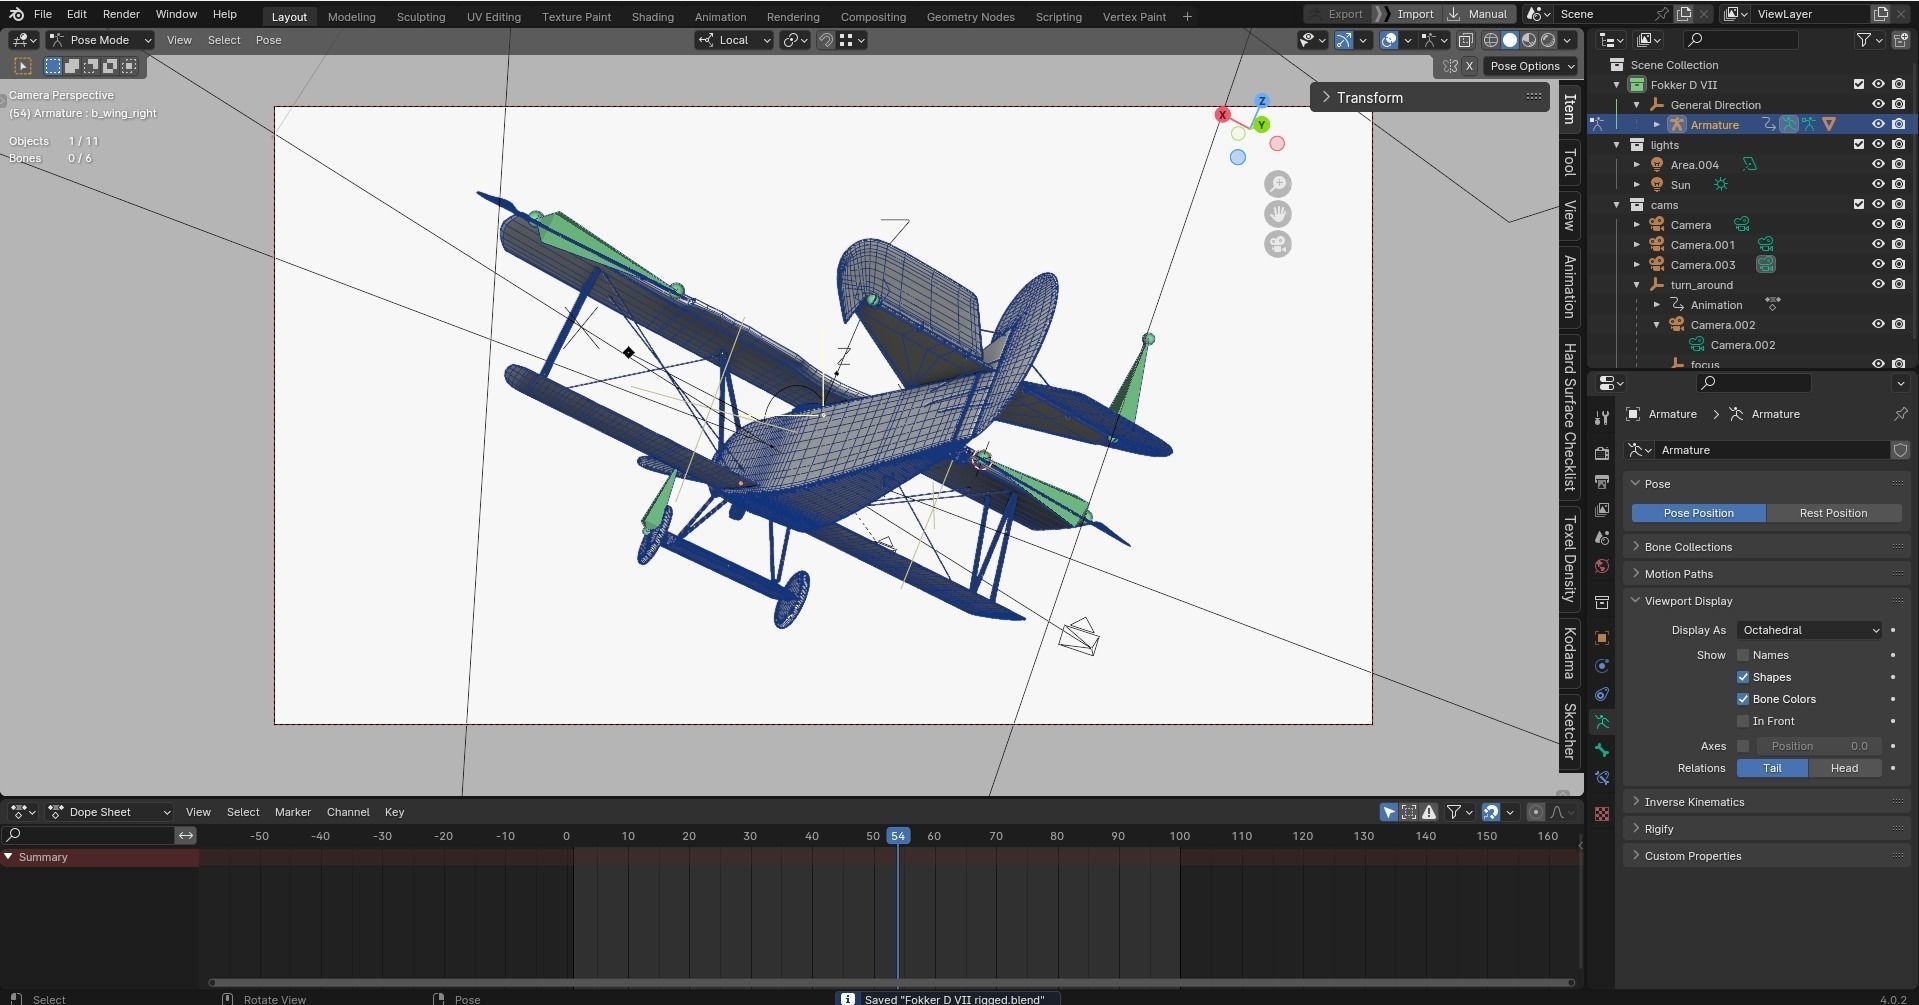Viewport: 1919px width, 1005px height.
Task: Select the tweak tool icon
Action: coord(22,66)
